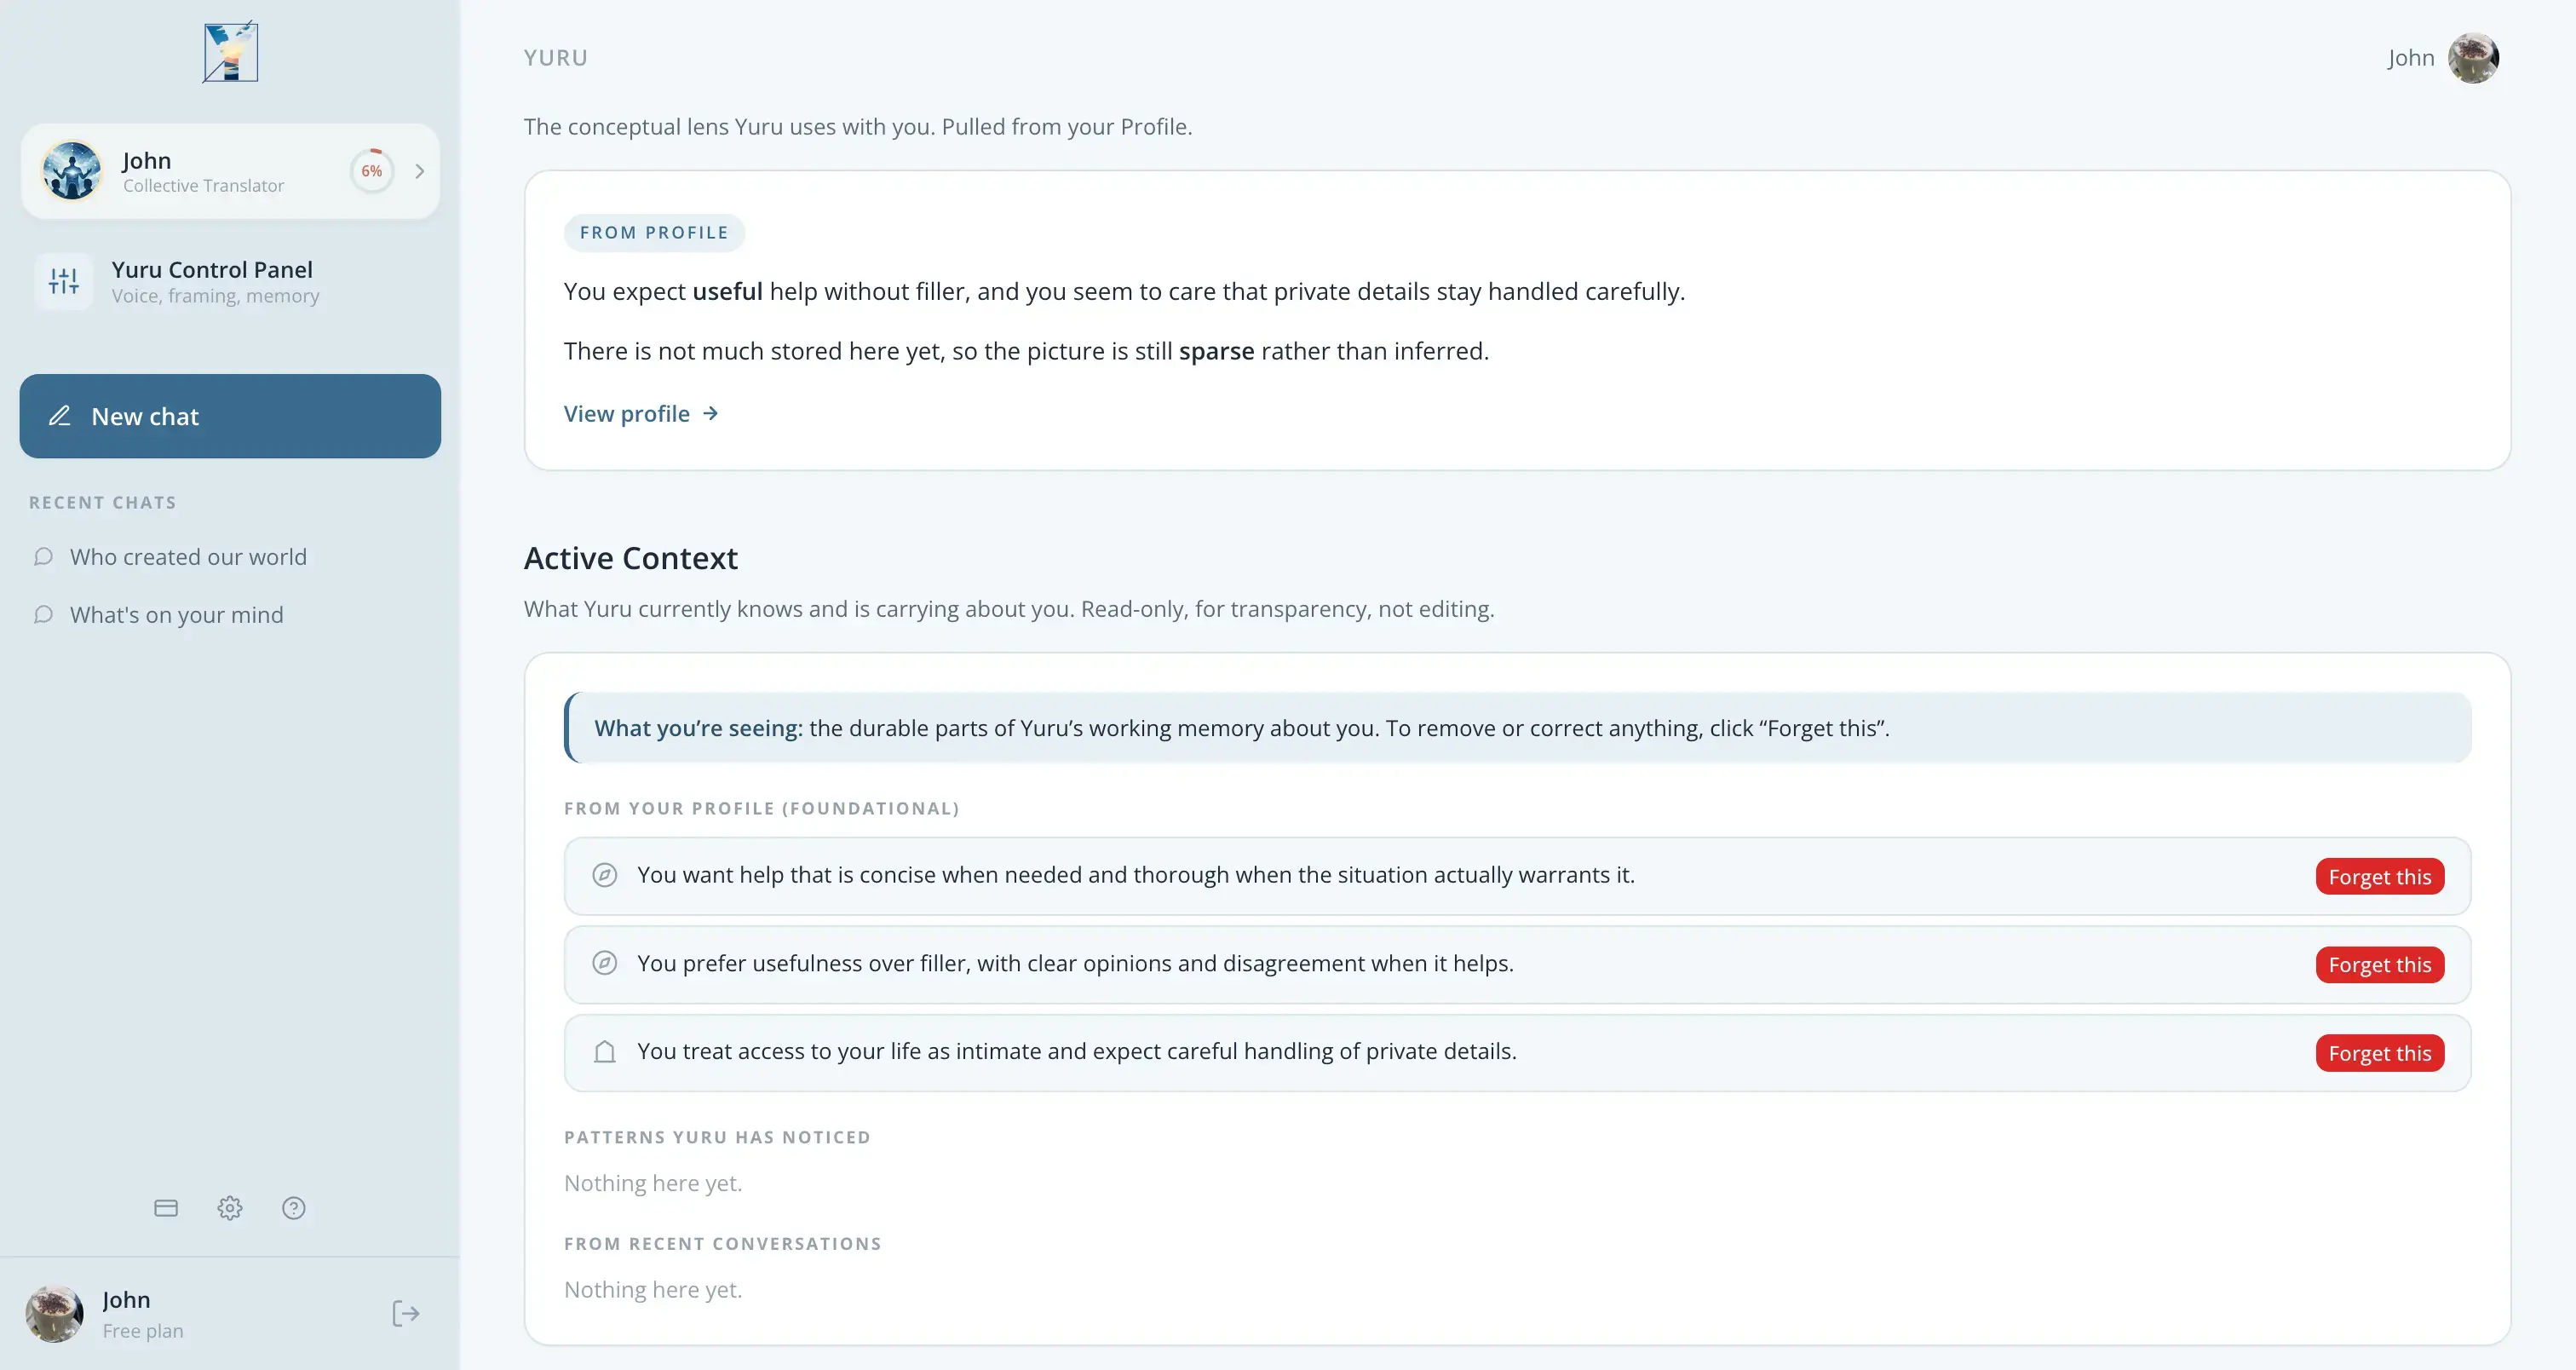The image size is (2576, 1370).
Task: Open help via the question mark icon
Action: click(294, 1208)
